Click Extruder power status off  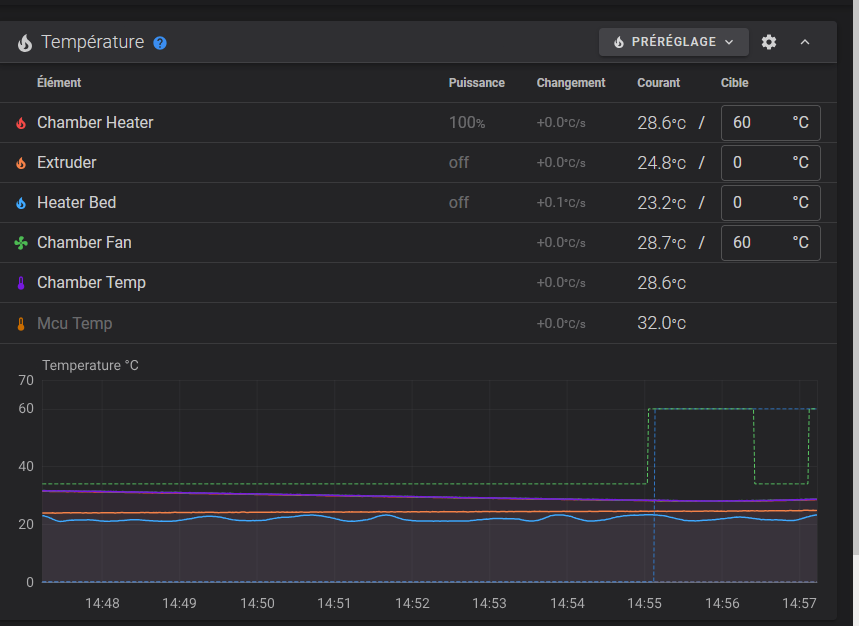click(x=459, y=163)
